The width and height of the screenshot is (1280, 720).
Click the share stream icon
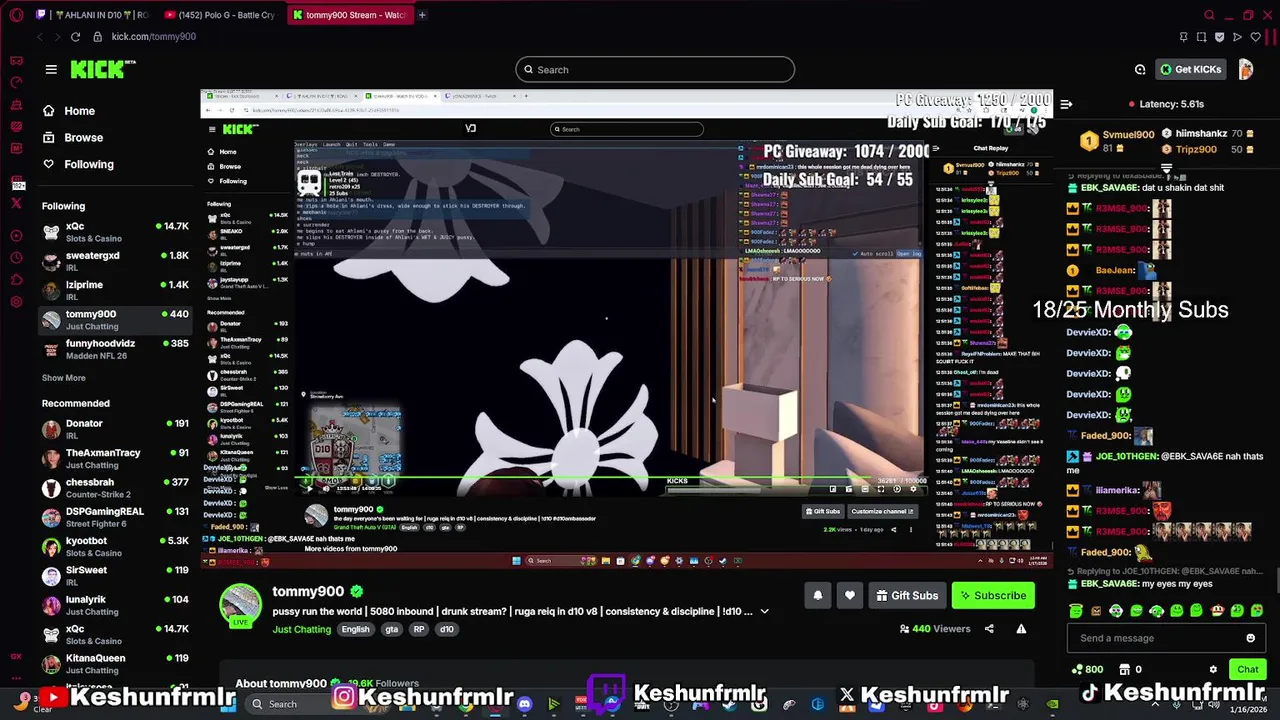pyautogui.click(x=989, y=629)
